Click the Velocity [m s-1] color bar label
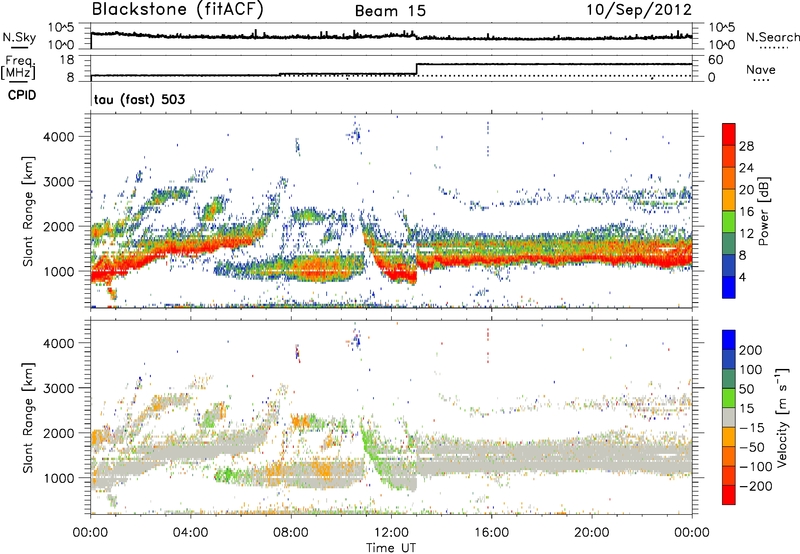 [782, 417]
